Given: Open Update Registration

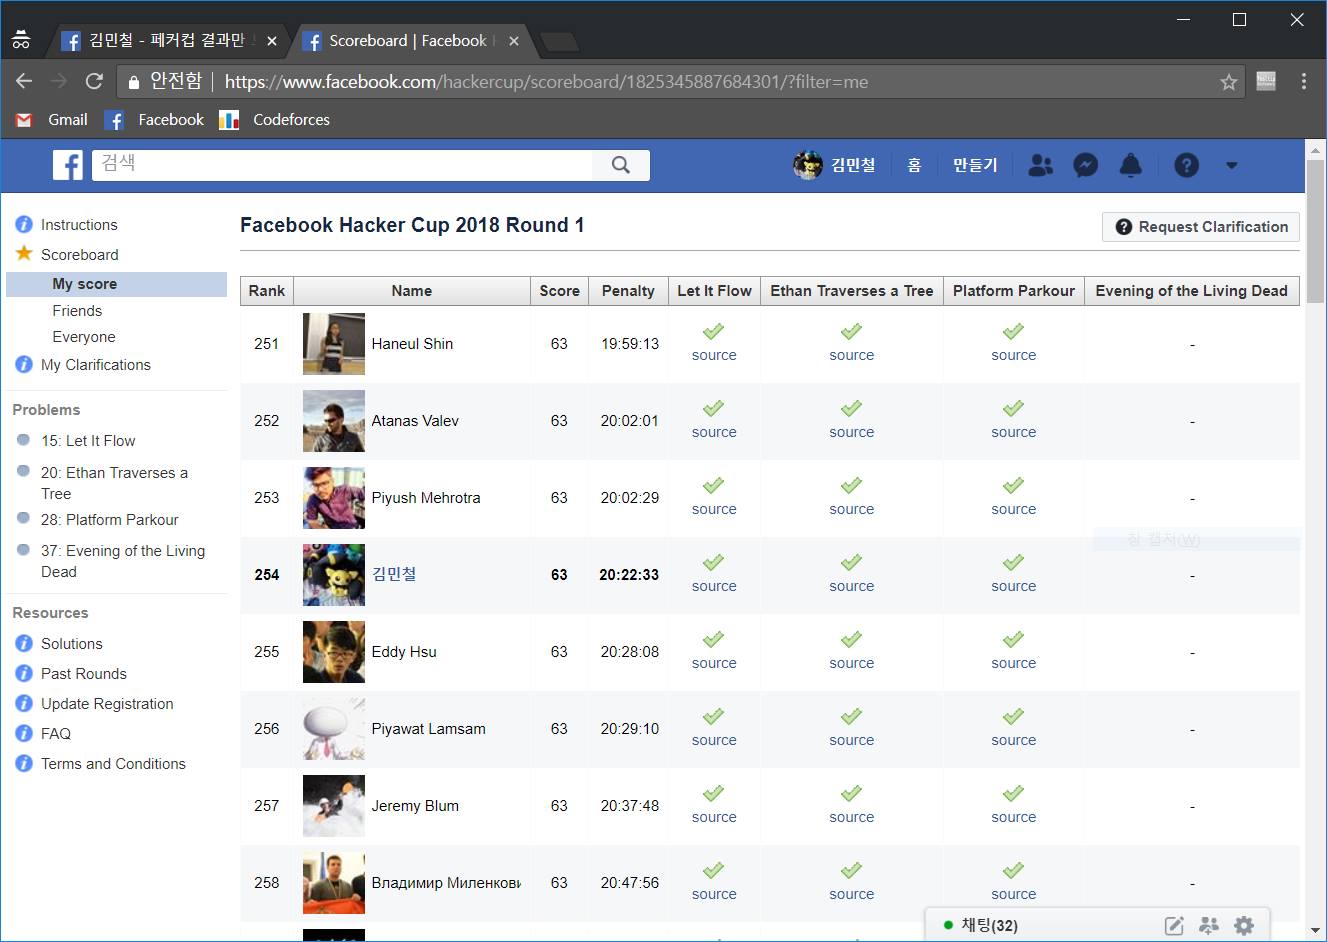Looking at the screenshot, I should [107, 704].
